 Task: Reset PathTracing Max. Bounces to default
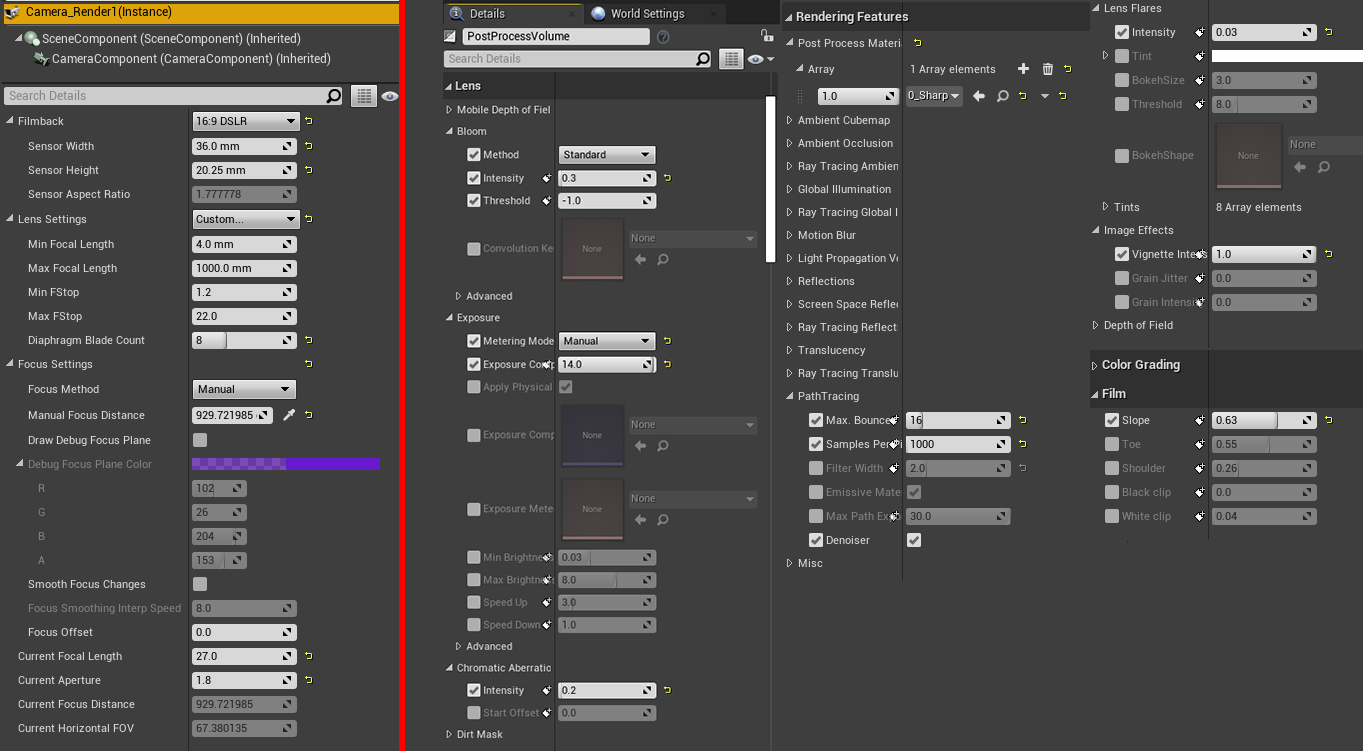pyautogui.click(x=1022, y=420)
